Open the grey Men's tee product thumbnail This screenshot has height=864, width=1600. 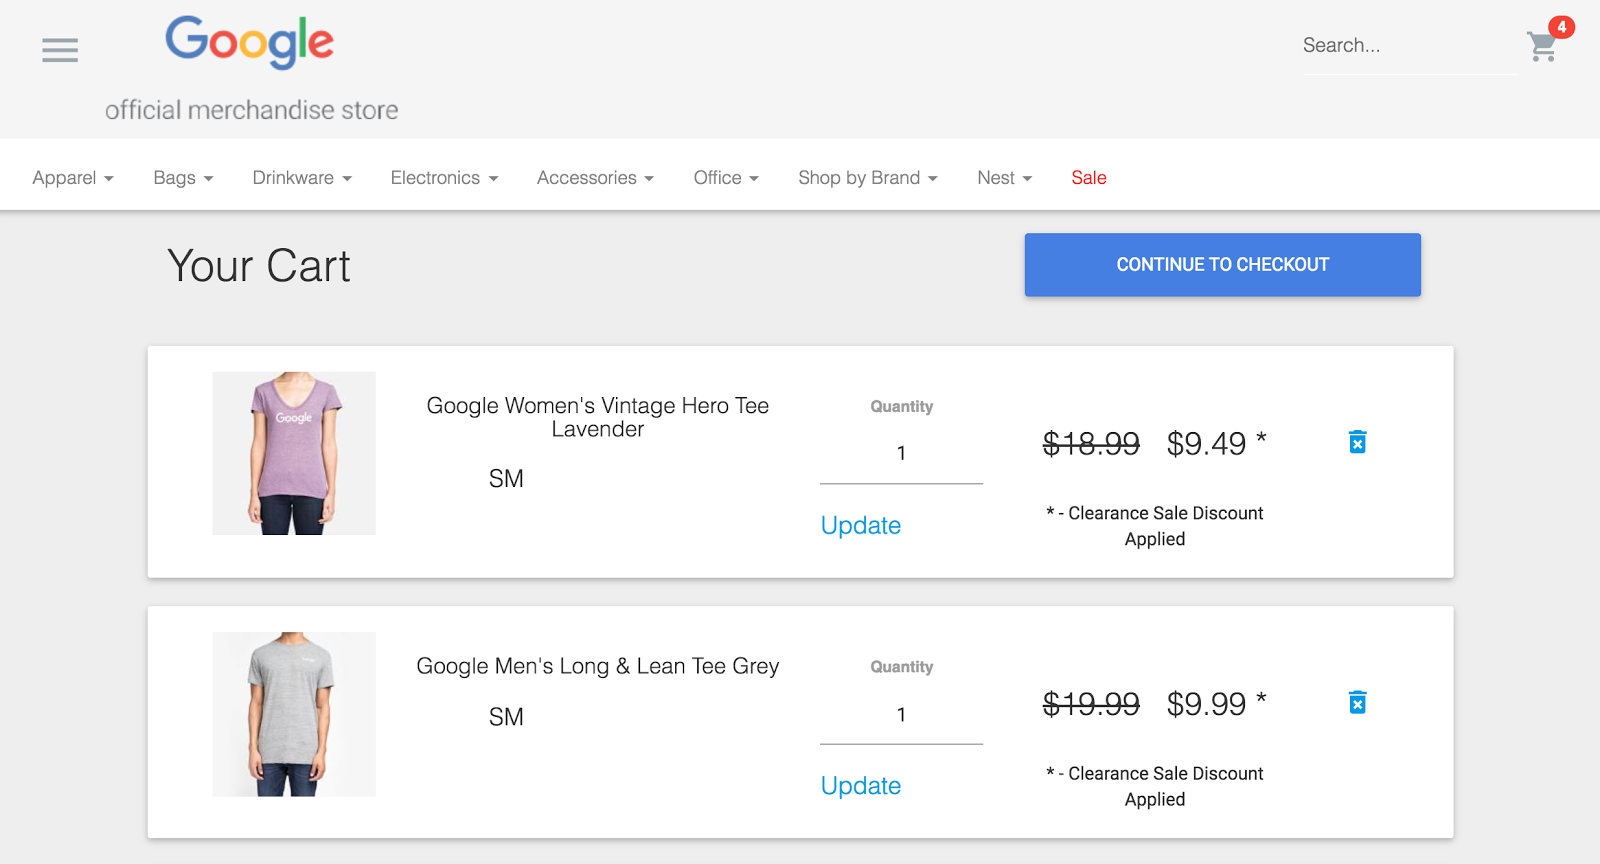[294, 714]
